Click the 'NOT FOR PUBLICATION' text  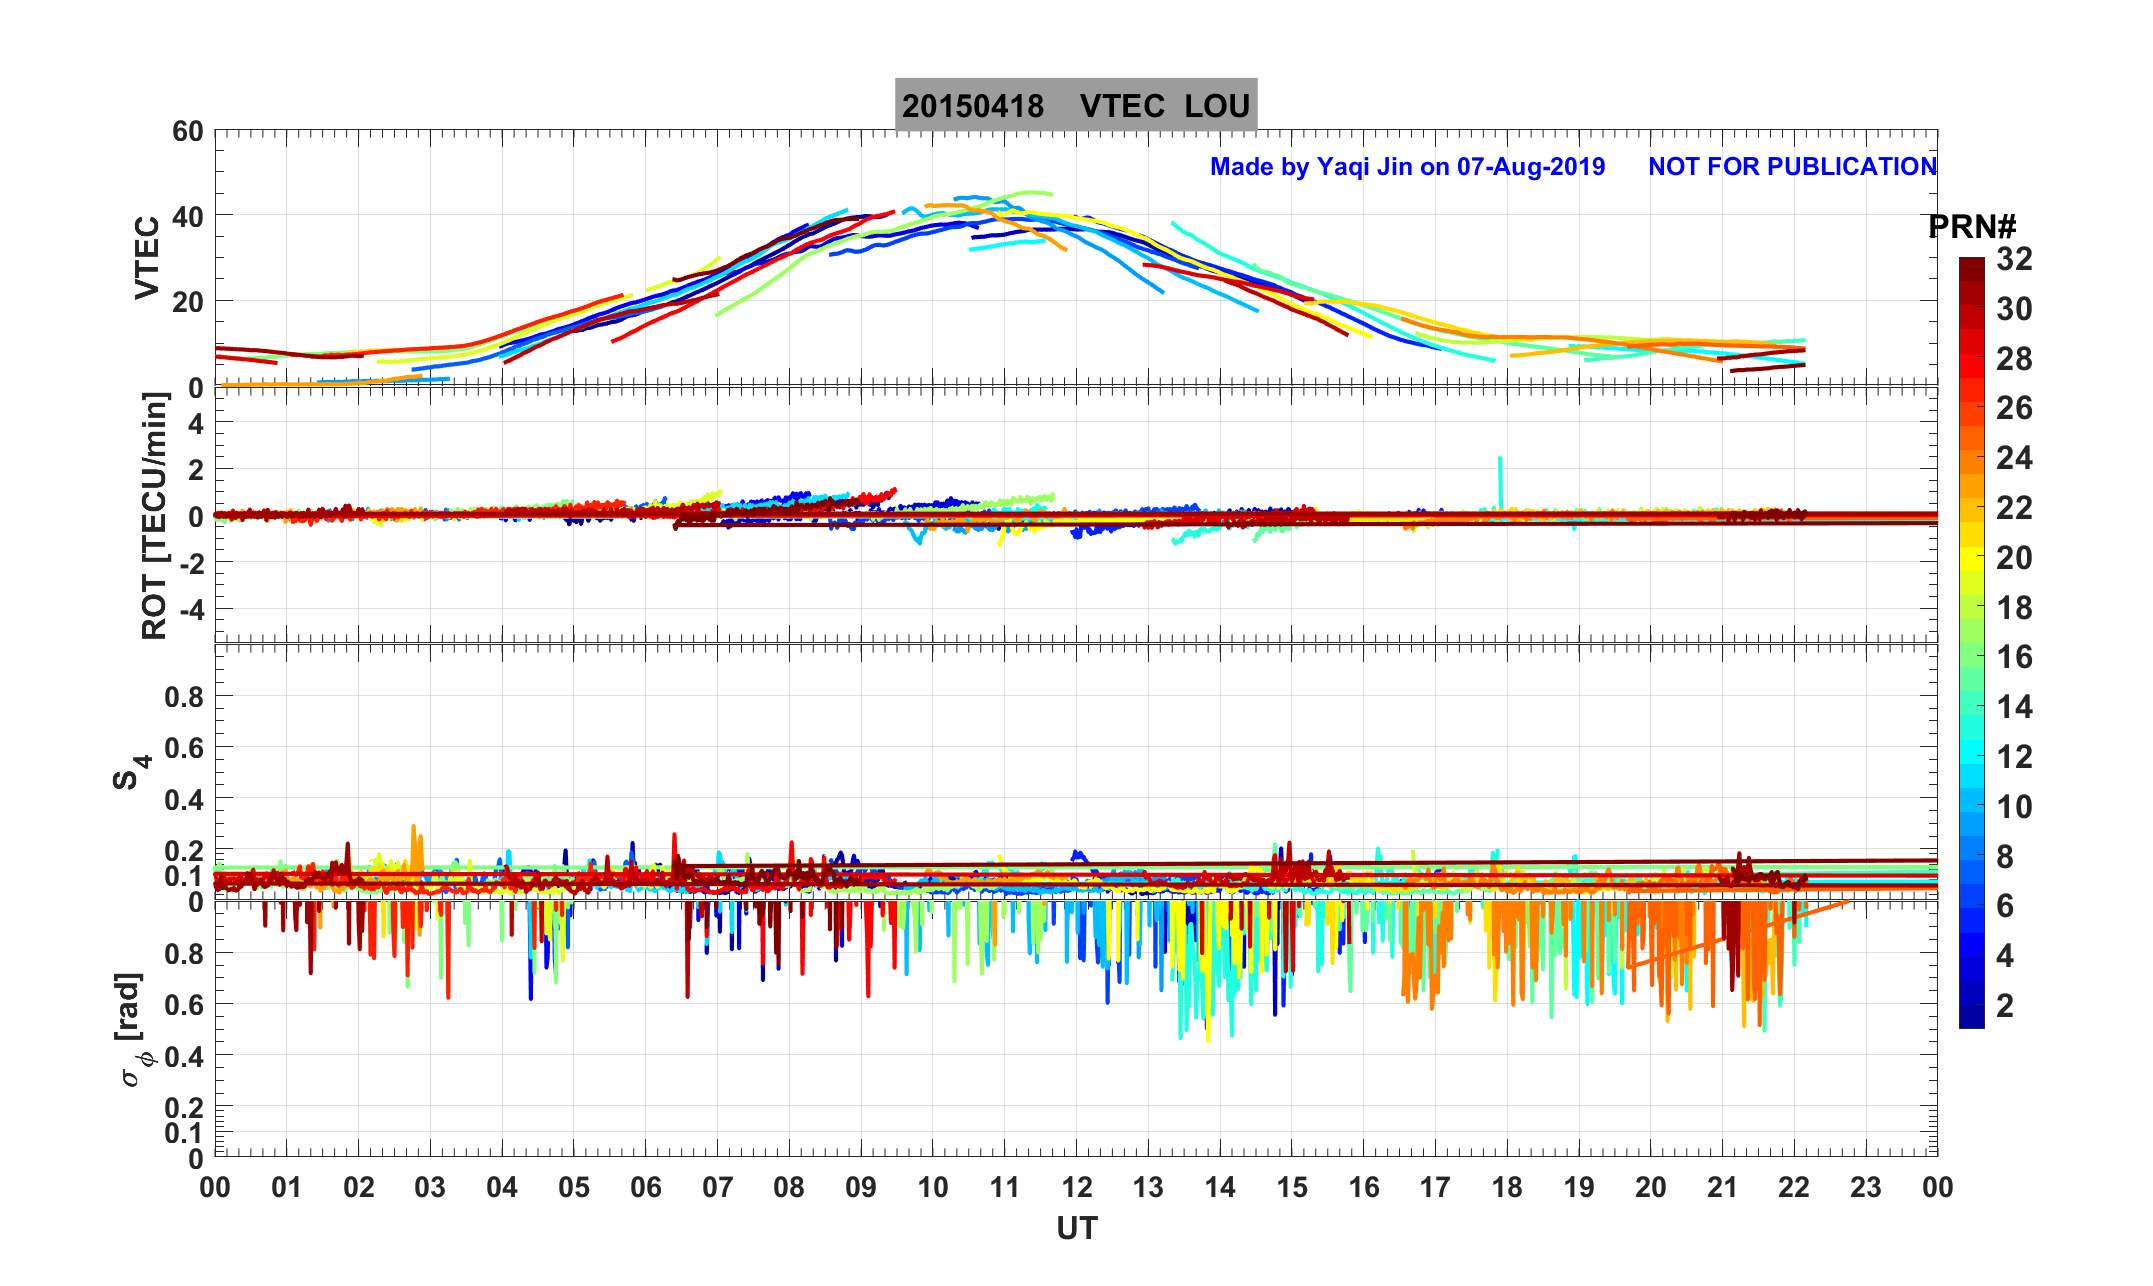pos(1791,166)
